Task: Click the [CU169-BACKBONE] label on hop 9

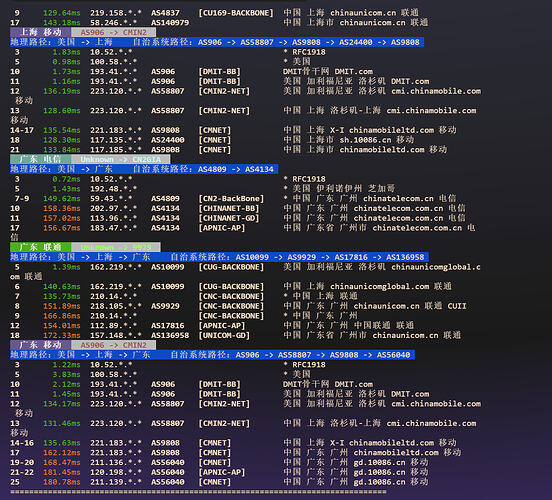Action: click(x=236, y=13)
